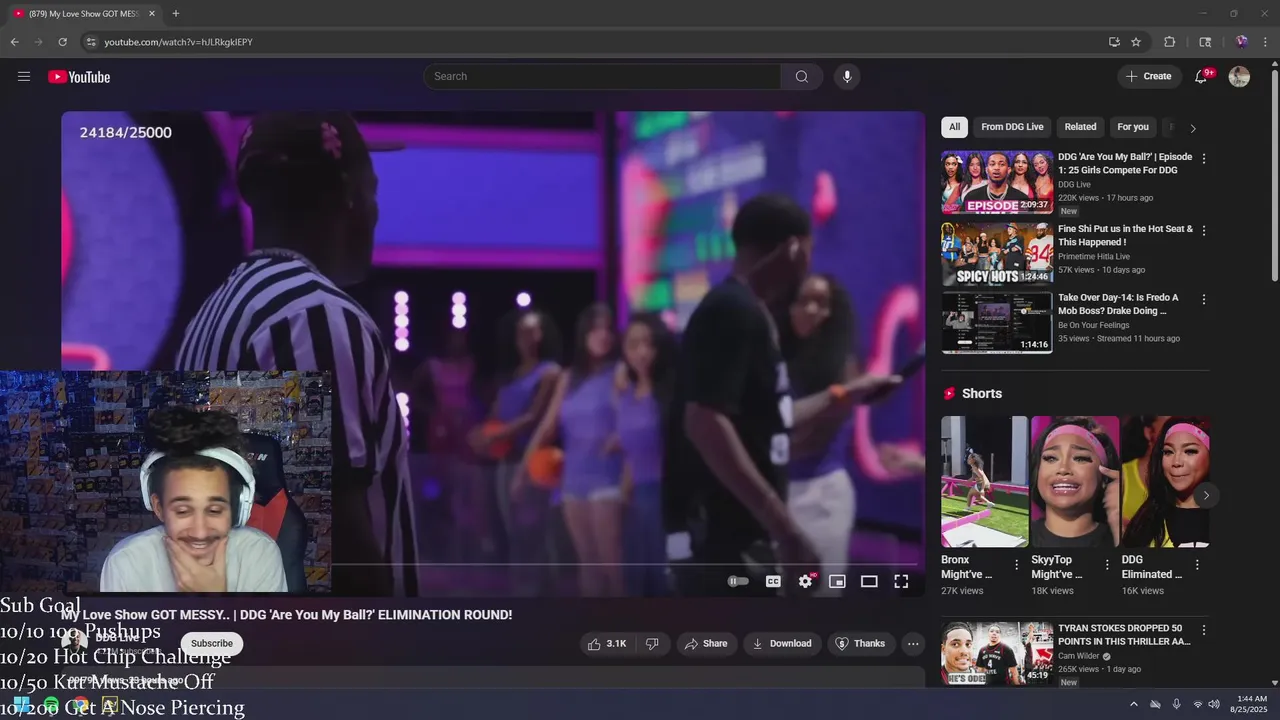Send Thanks to the creator
This screenshot has height=720, width=1280.
(x=860, y=644)
